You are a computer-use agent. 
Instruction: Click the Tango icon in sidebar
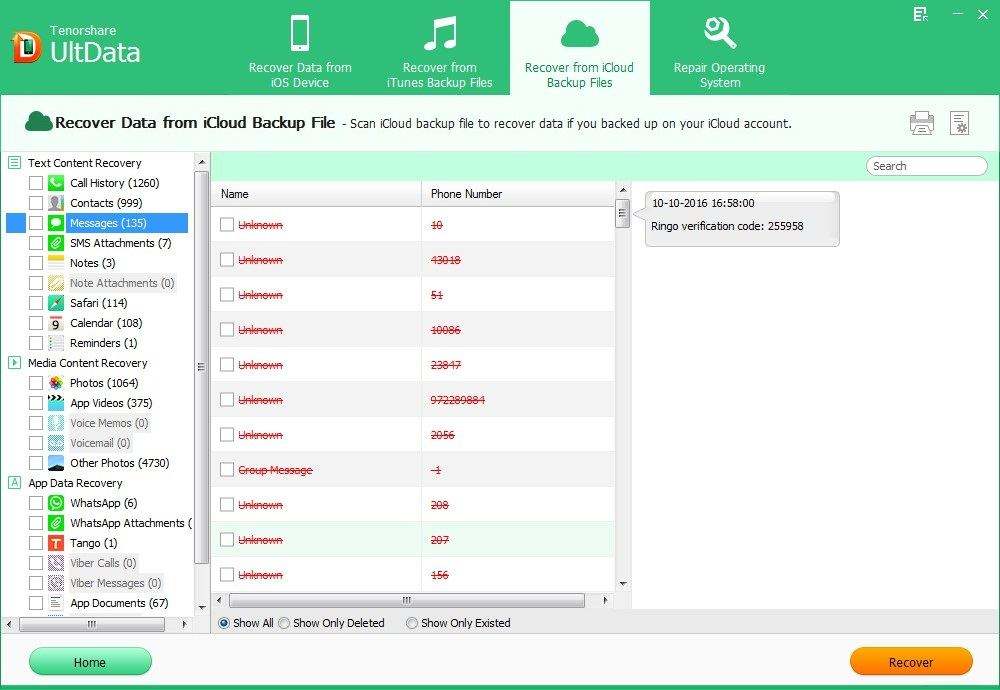pyautogui.click(x=56, y=543)
